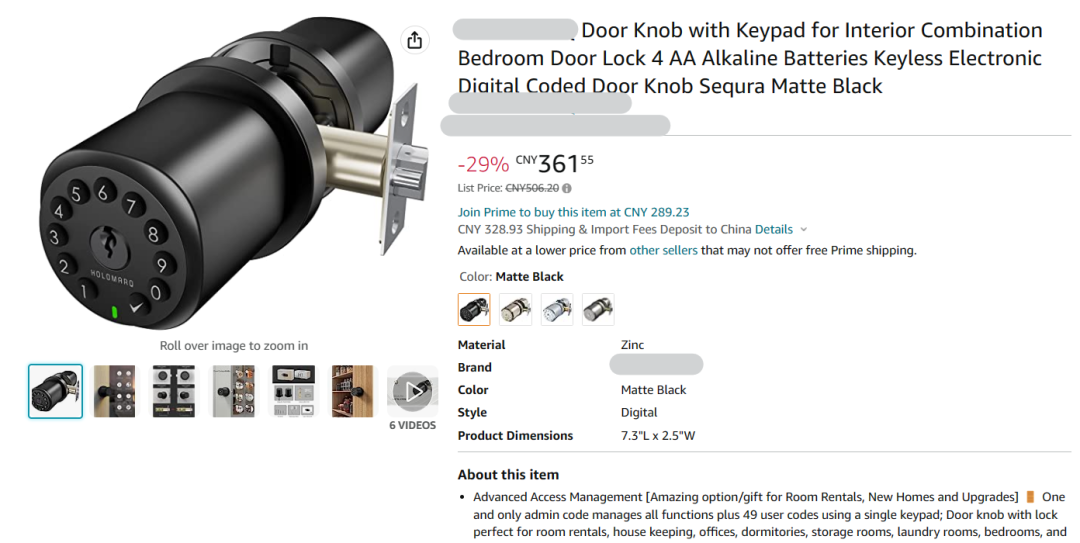Click the share icon above product image

[414, 40]
